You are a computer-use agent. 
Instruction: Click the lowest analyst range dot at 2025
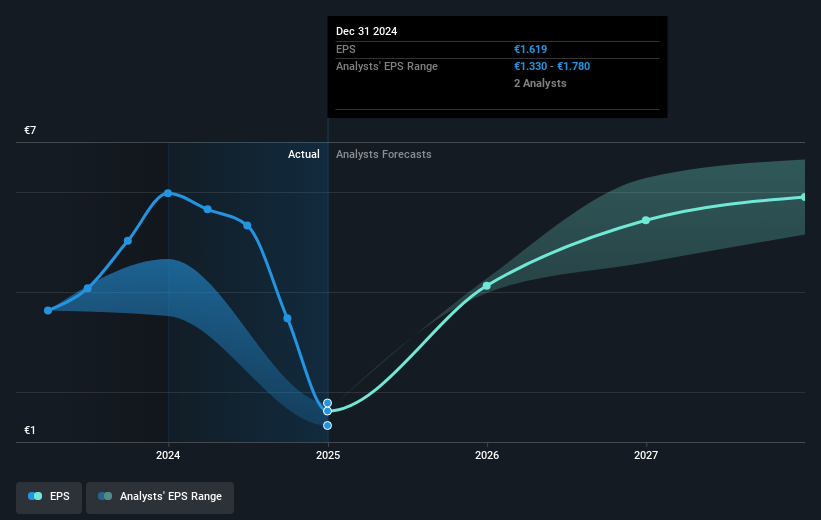(327, 426)
